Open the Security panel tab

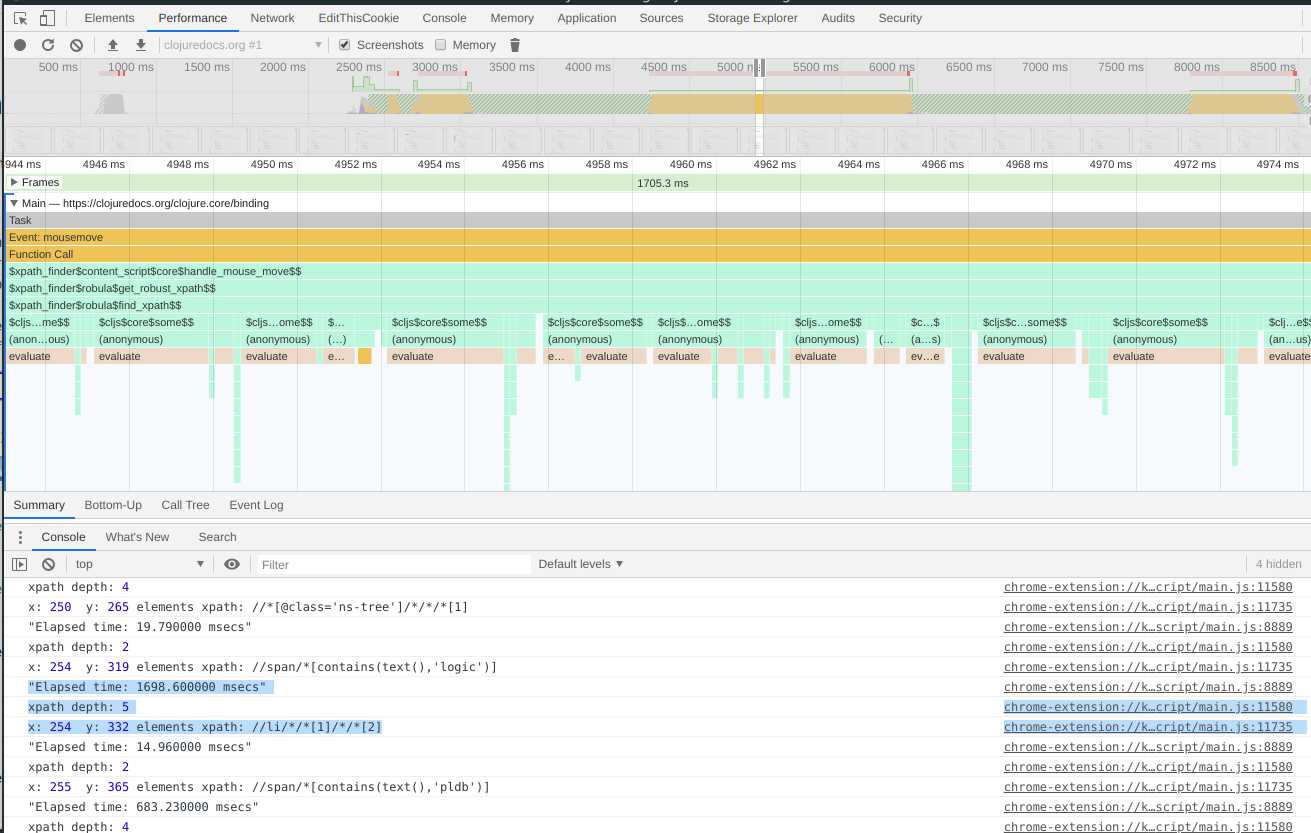[x=900, y=18]
